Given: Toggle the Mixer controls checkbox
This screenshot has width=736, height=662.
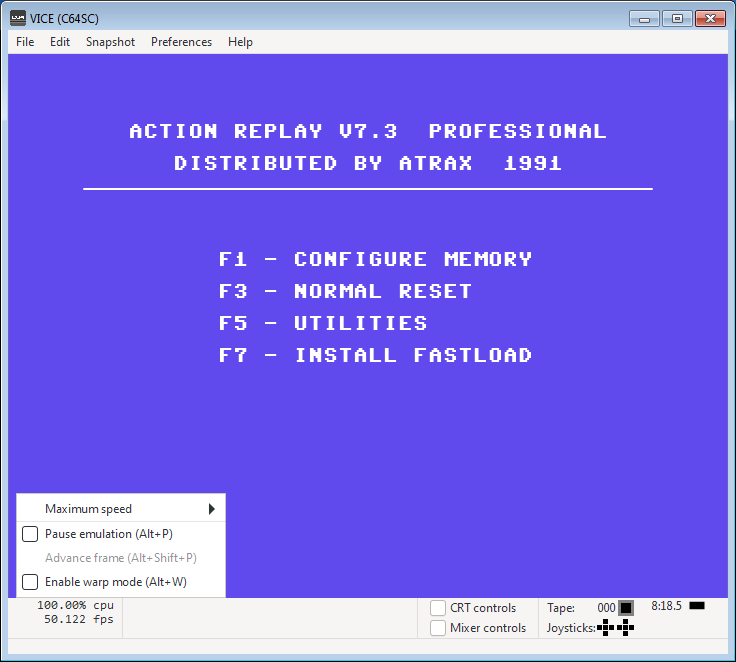Looking at the screenshot, I should [x=437, y=628].
